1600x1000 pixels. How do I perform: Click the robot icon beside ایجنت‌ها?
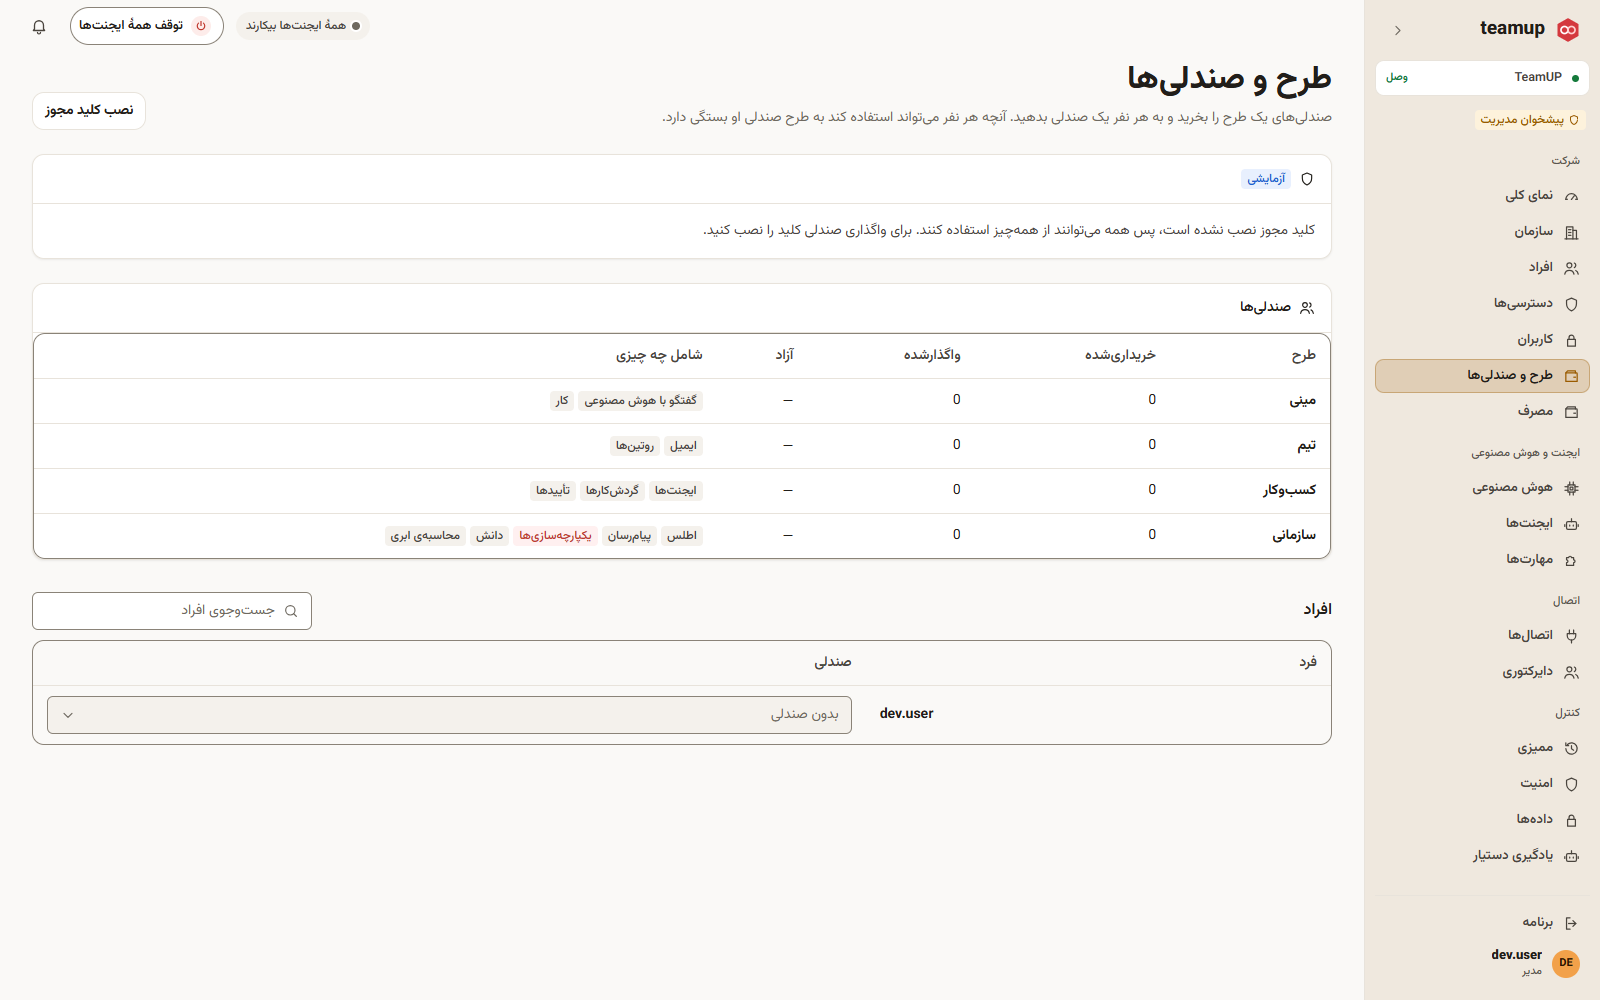pos(1571,524)
